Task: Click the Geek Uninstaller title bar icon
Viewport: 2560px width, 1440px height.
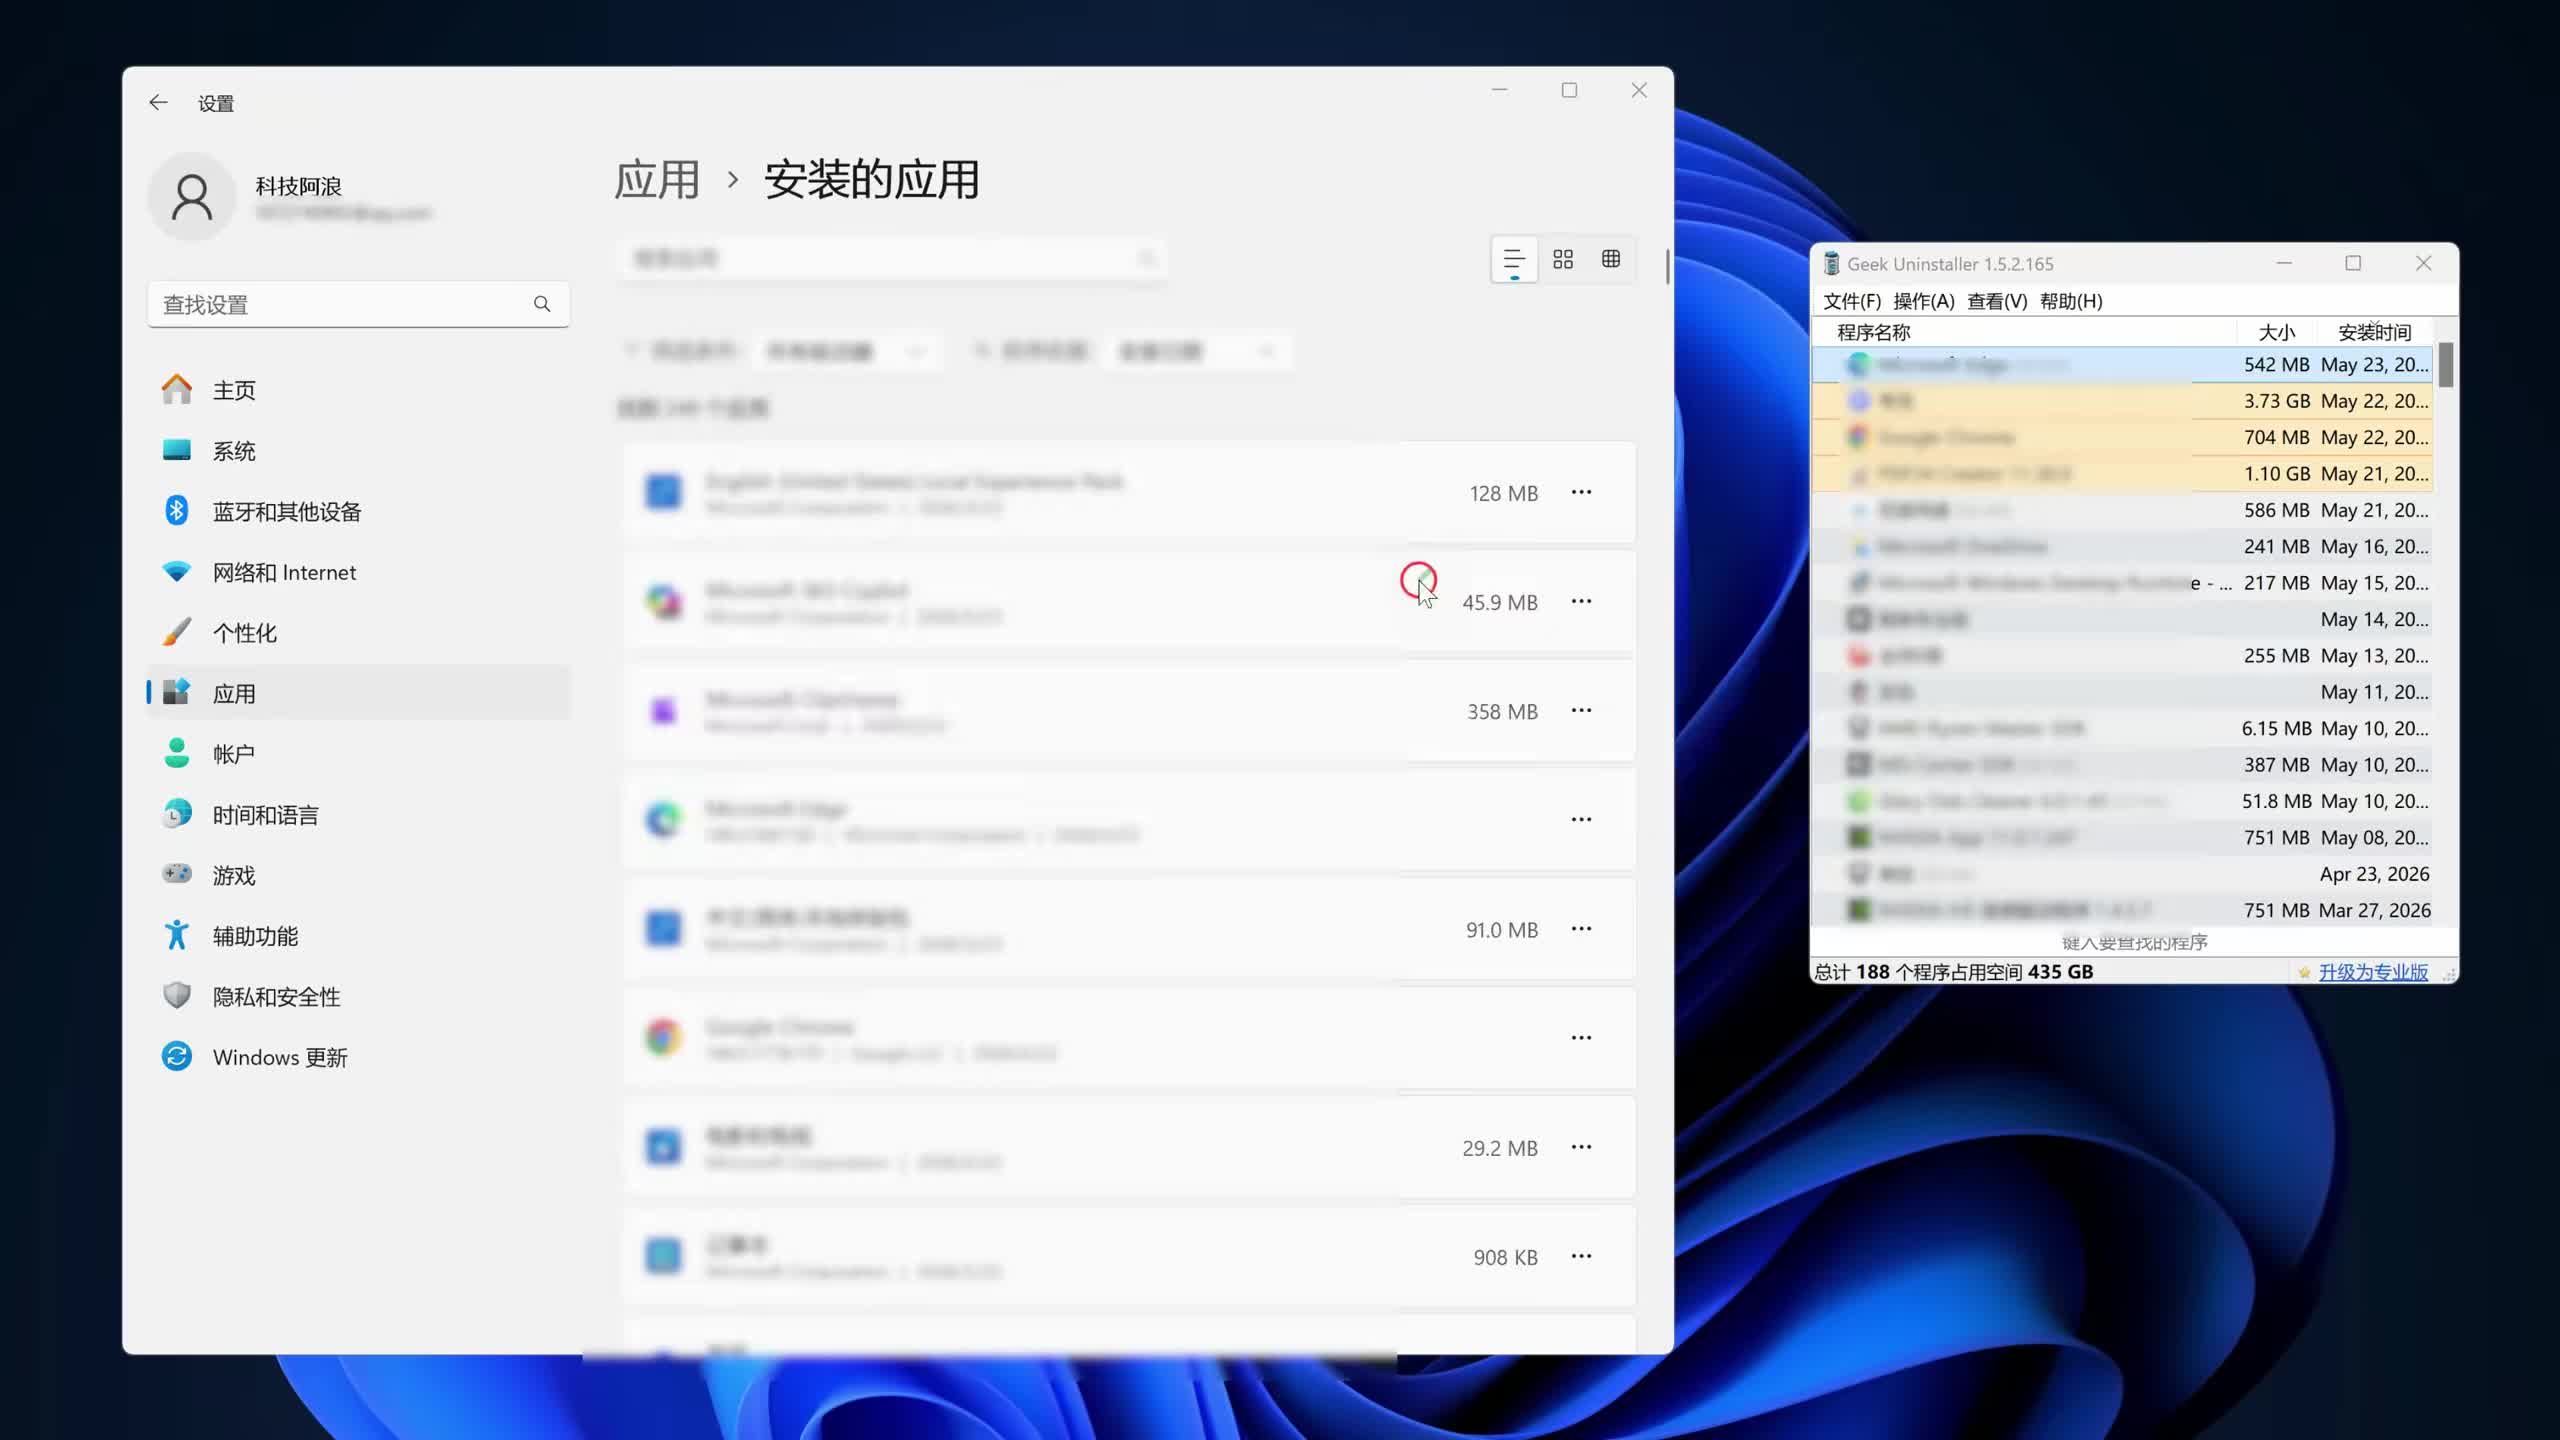Action: coord(1831,264)
